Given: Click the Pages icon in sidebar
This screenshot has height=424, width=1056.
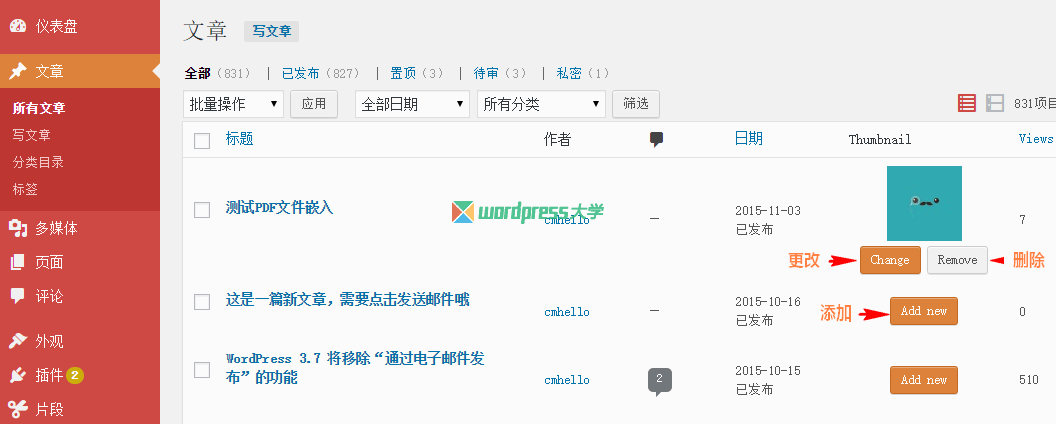Looking at the screenshot, I should 18,262.
